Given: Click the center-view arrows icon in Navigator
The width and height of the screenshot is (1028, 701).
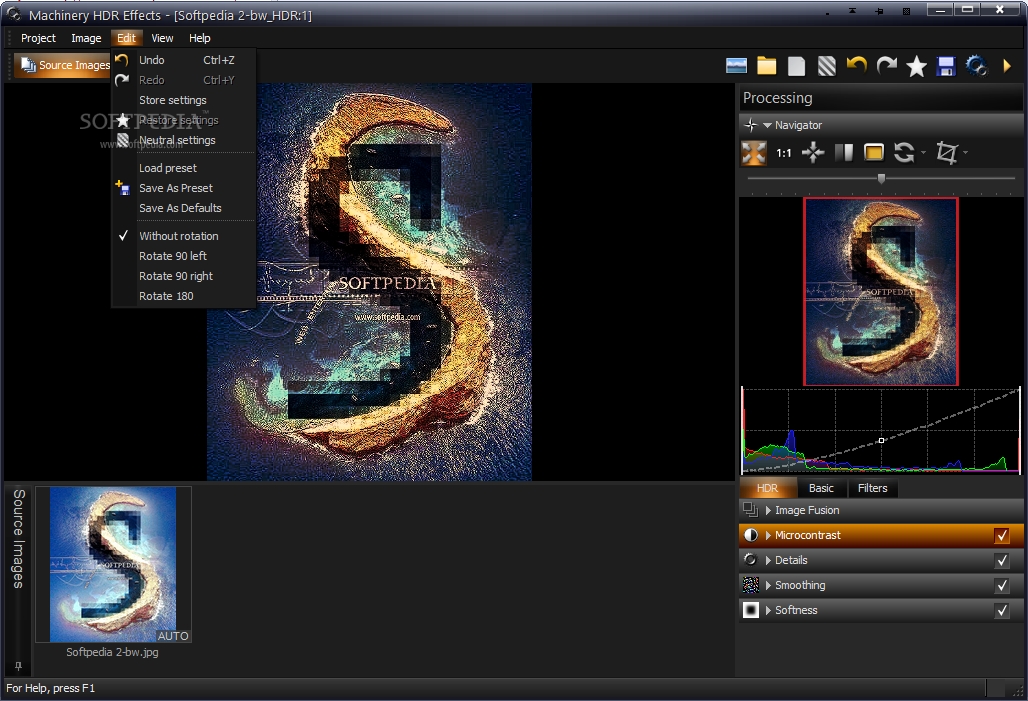Looking at the screenshot, I should [x=813, y=153].
